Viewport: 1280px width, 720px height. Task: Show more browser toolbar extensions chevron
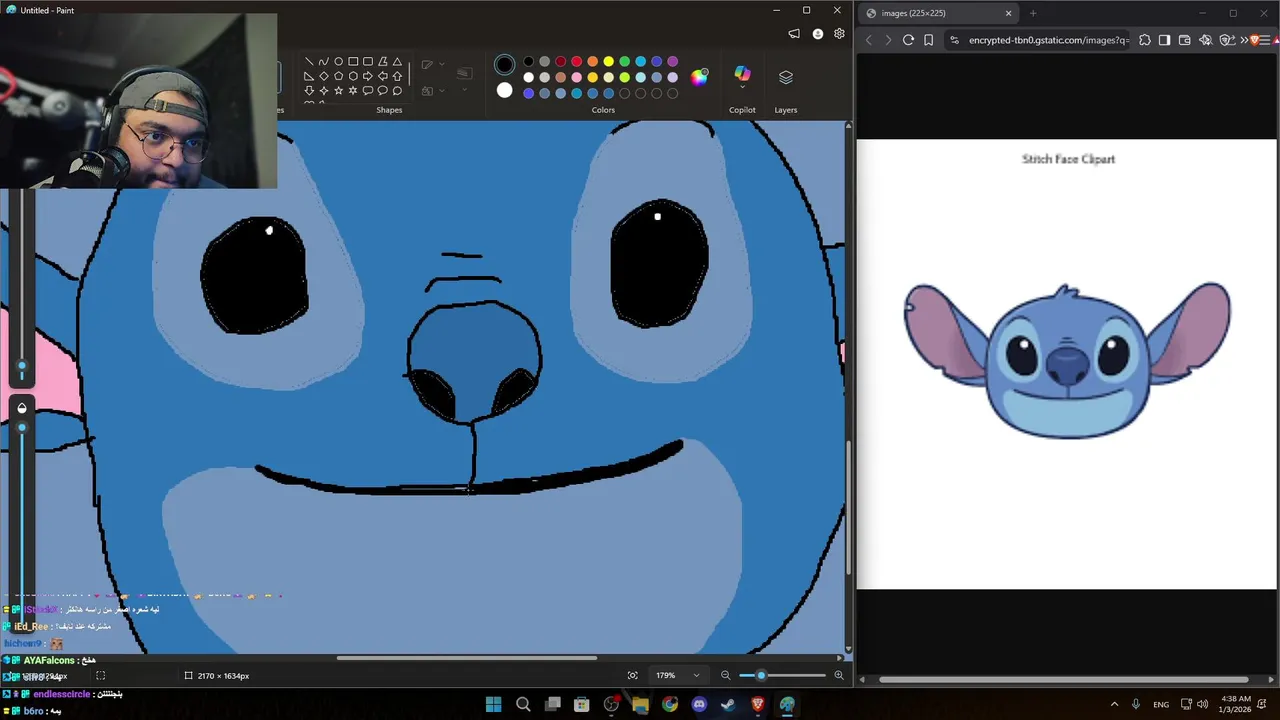click(x=1243, y=40)
